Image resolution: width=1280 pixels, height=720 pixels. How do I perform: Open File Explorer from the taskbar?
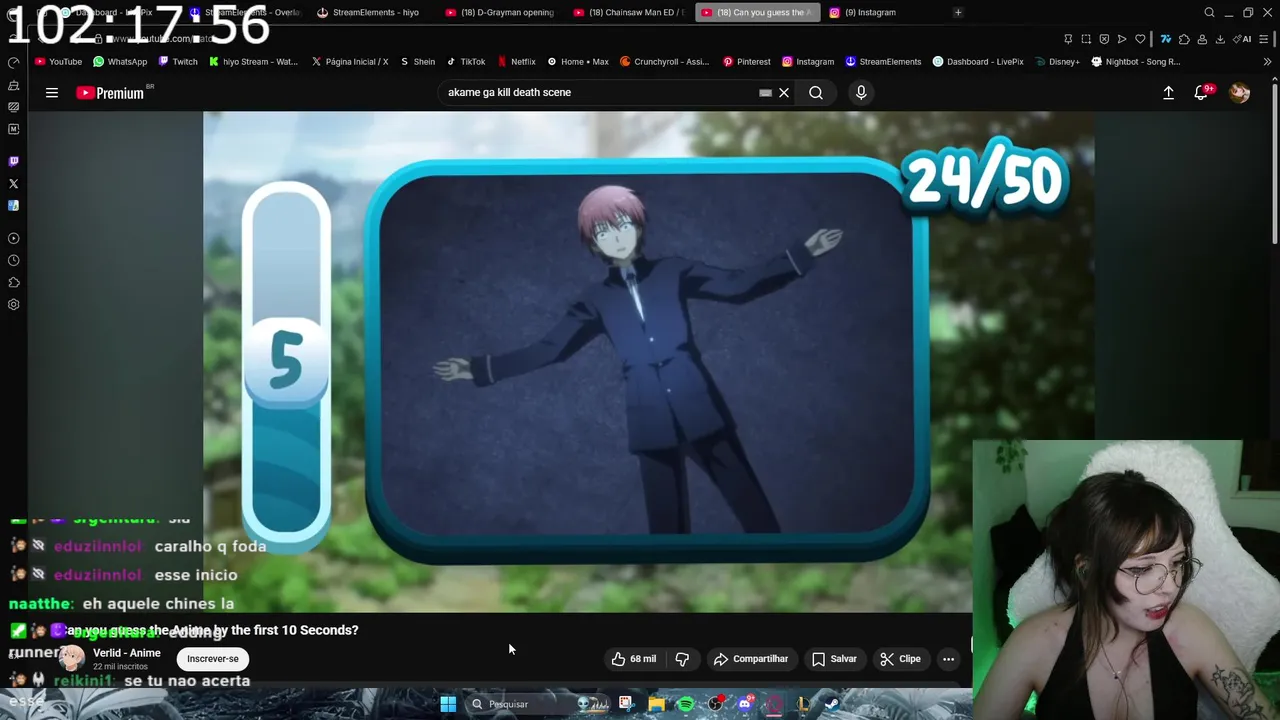656,704
